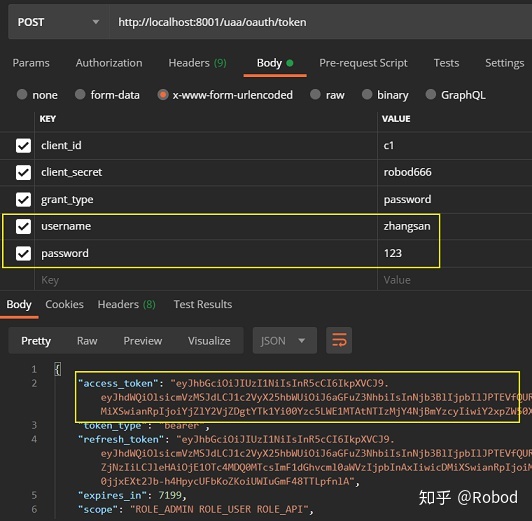Open the POST method dropdown

pyautogui.click(x=58, y=22)
